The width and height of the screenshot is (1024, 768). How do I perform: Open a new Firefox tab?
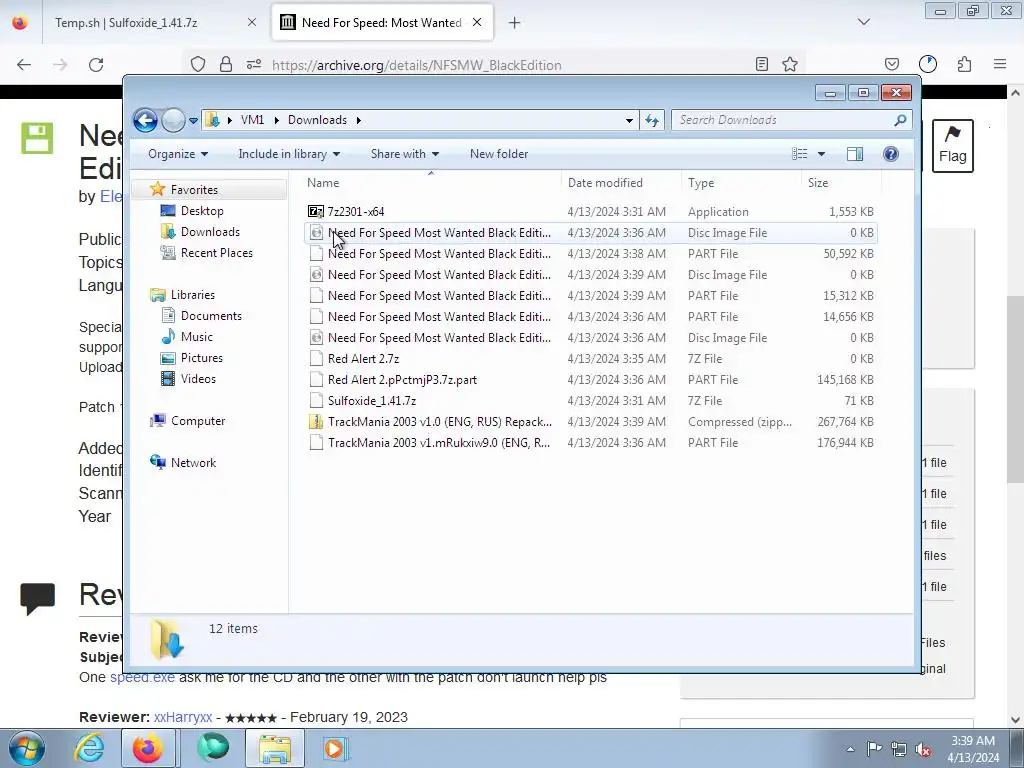click(515, 23)
